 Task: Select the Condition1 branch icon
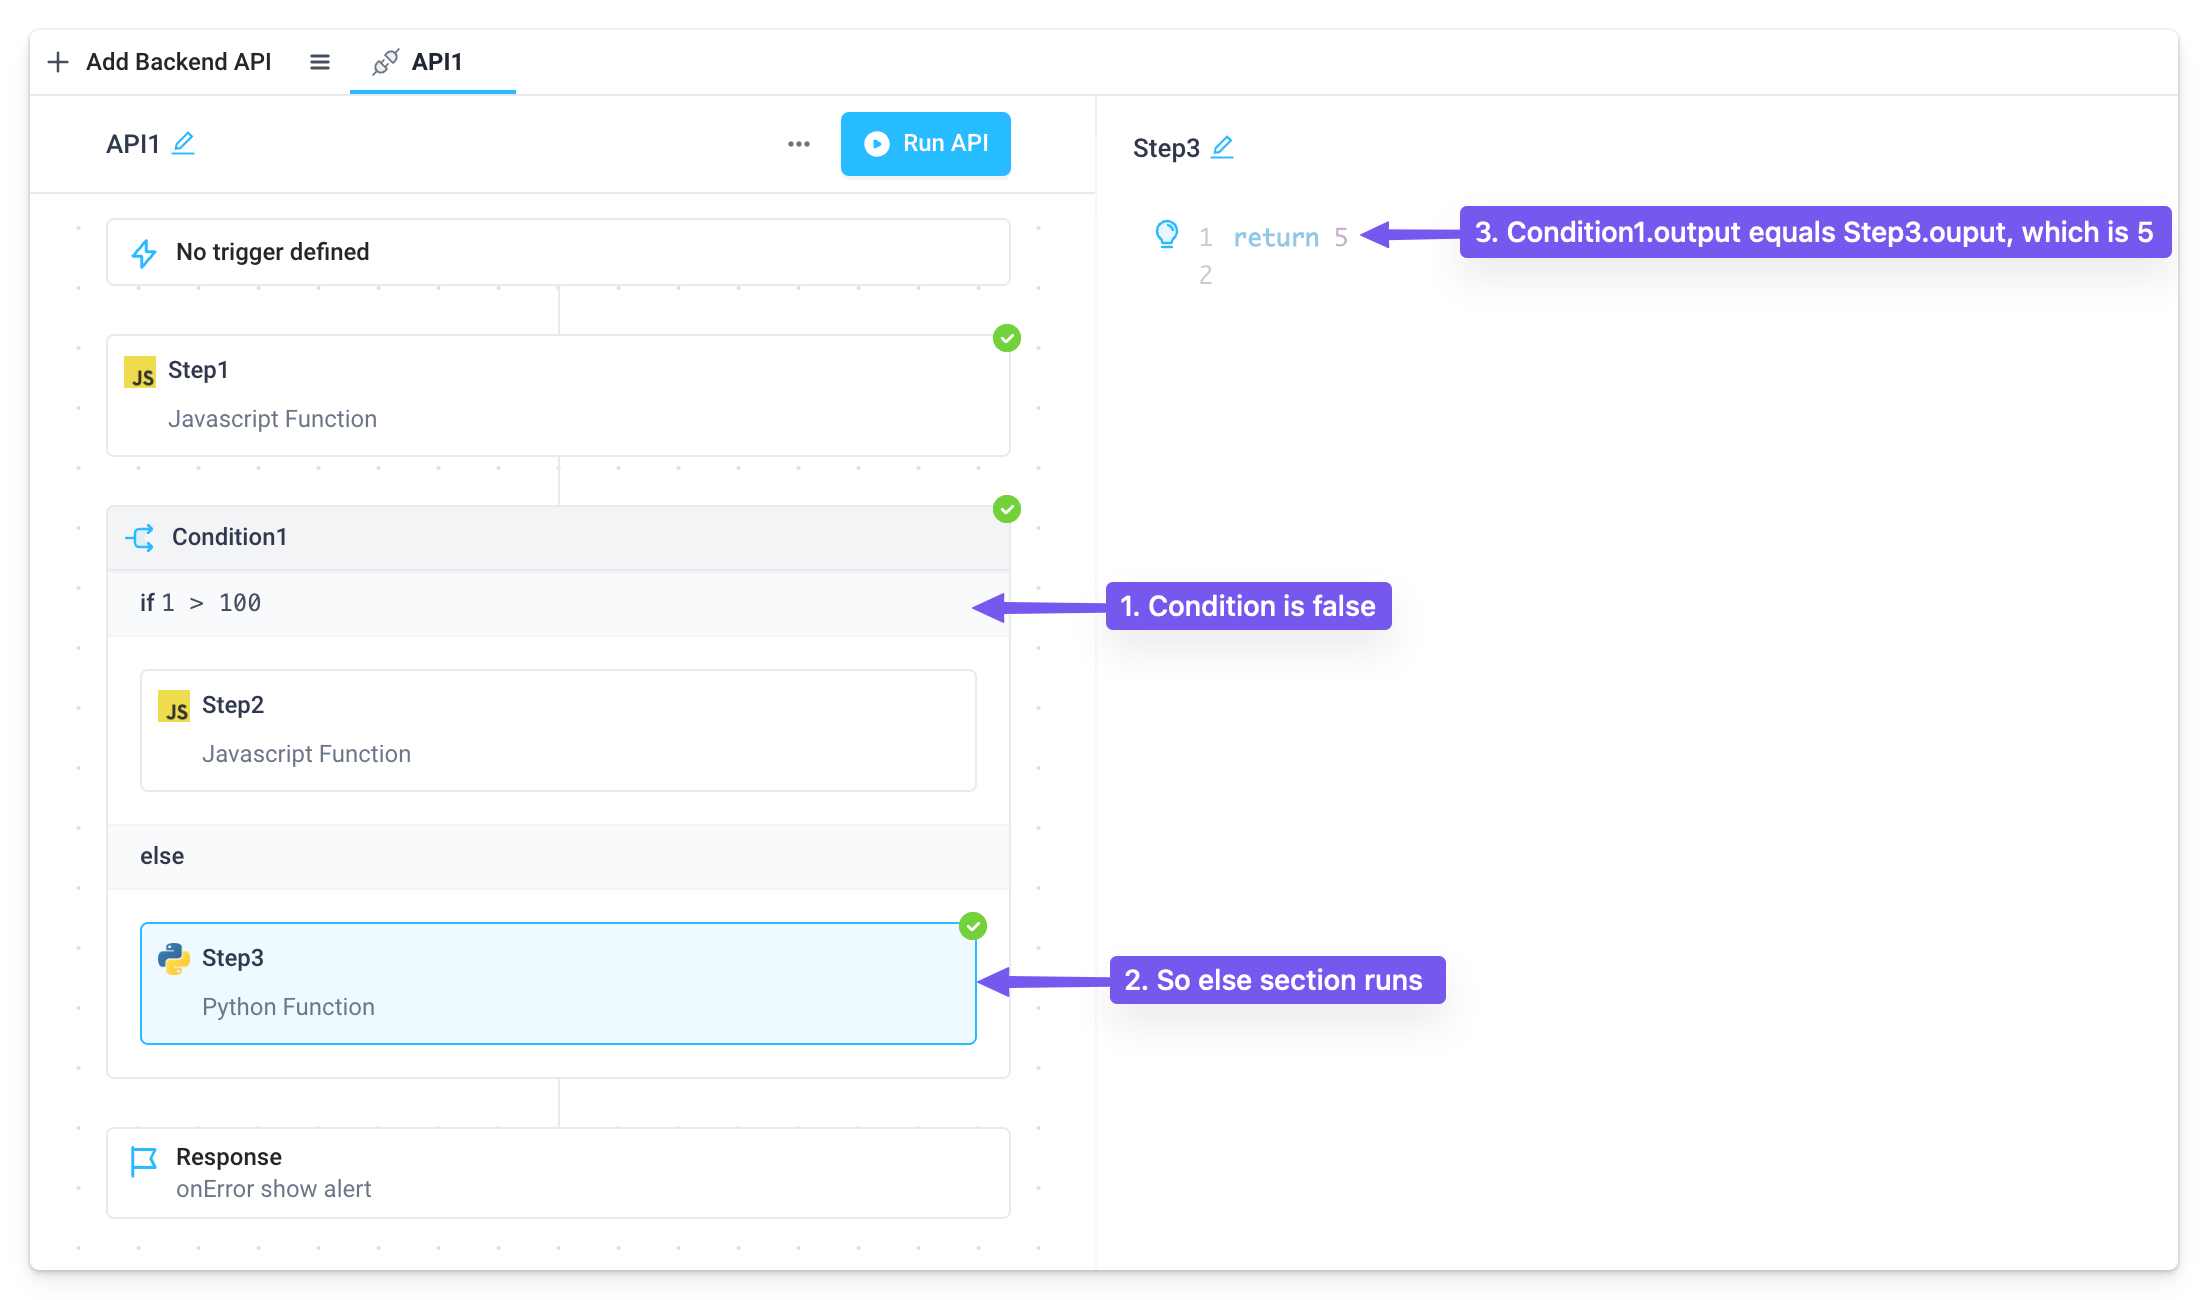tap(141, 537)
